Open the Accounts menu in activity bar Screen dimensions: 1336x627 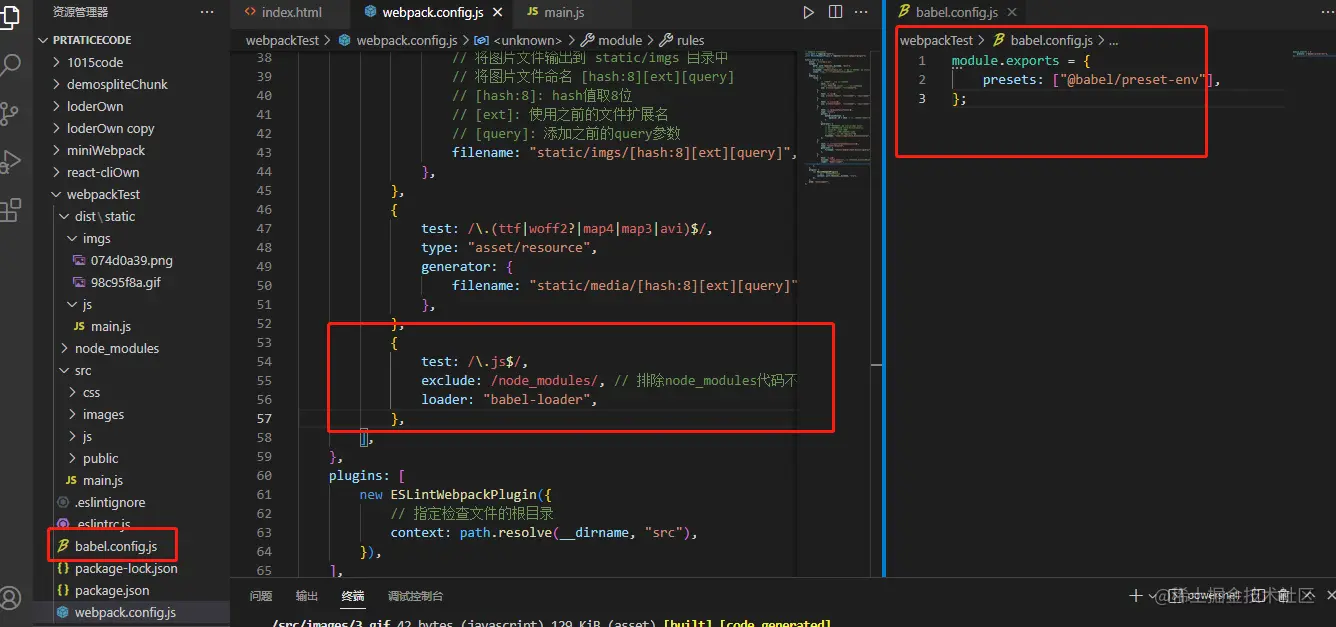click(x=10, y=598)
